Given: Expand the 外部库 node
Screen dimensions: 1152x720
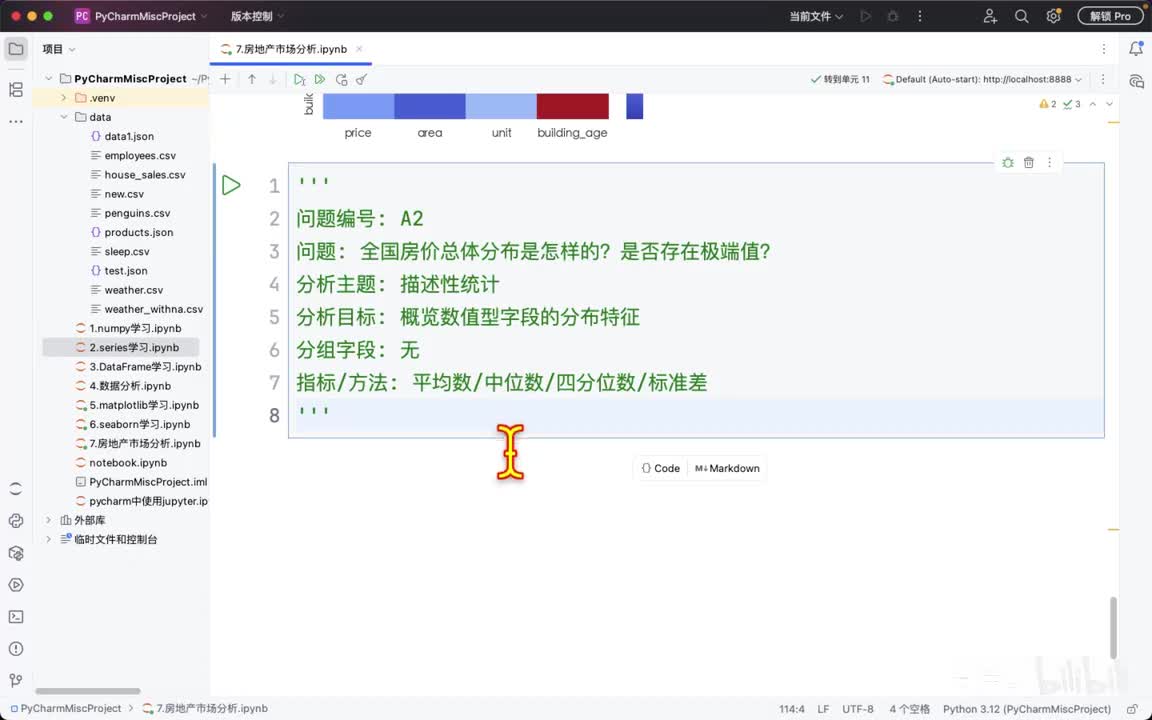Looking at the screenshot, I should pos(48,520).
